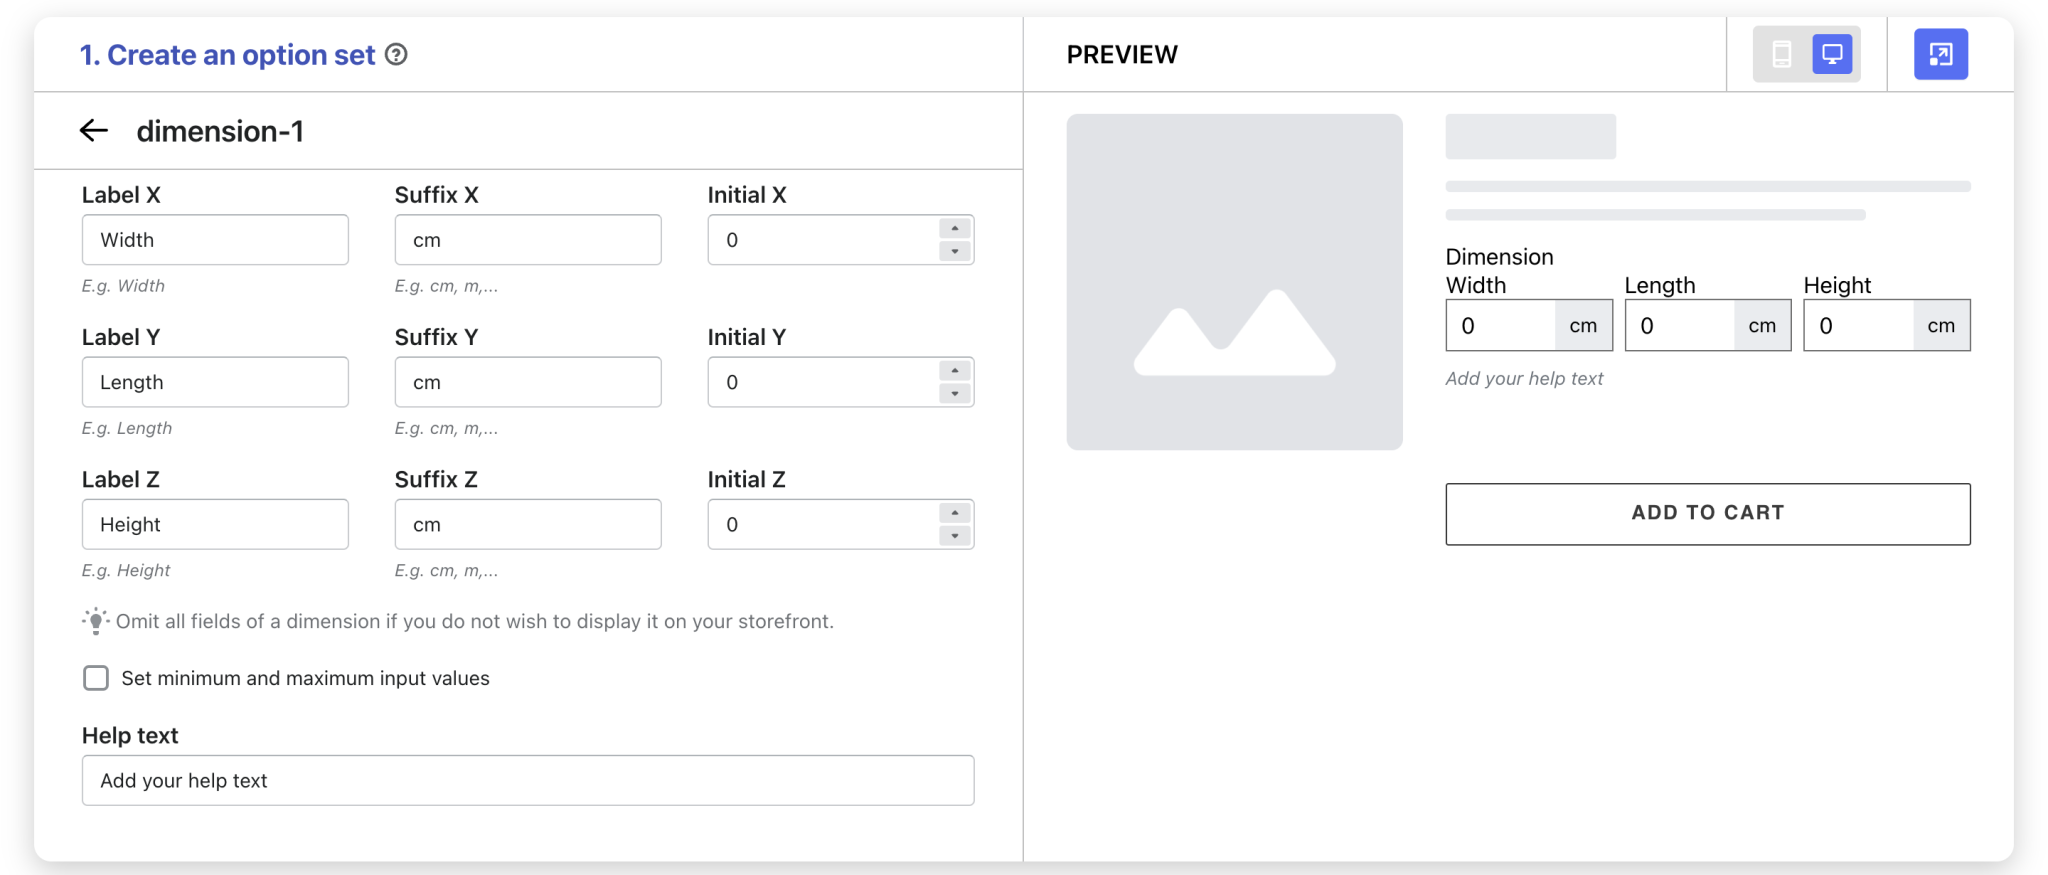Switch preview to desktop view
The width and height of the screenshot is (2048, 875).
click(1832, 54)
